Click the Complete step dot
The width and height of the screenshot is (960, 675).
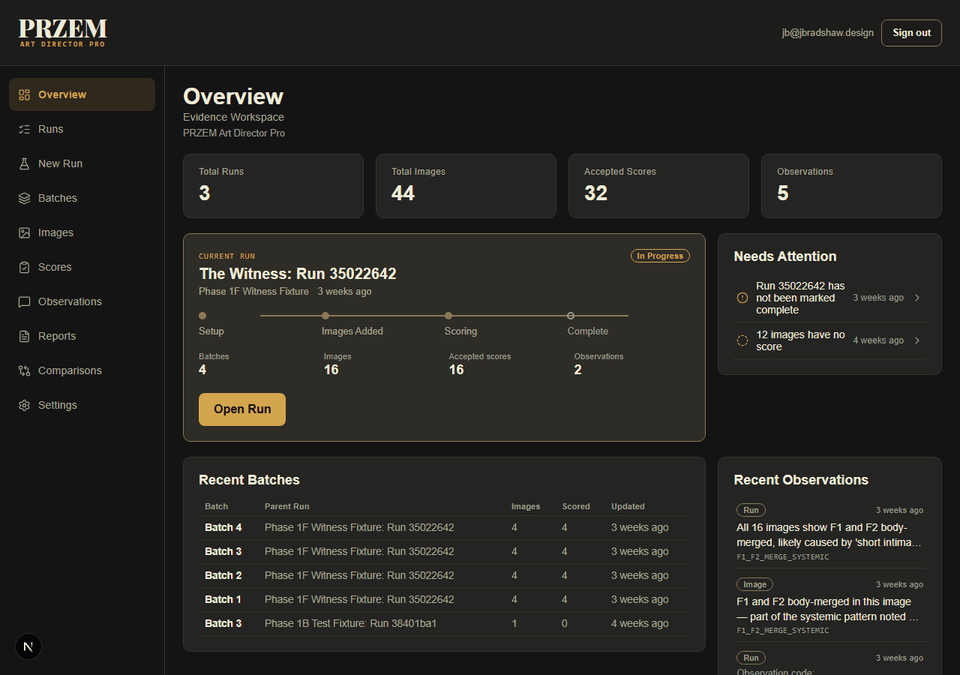pyautogui.click(x=571, y=316)
